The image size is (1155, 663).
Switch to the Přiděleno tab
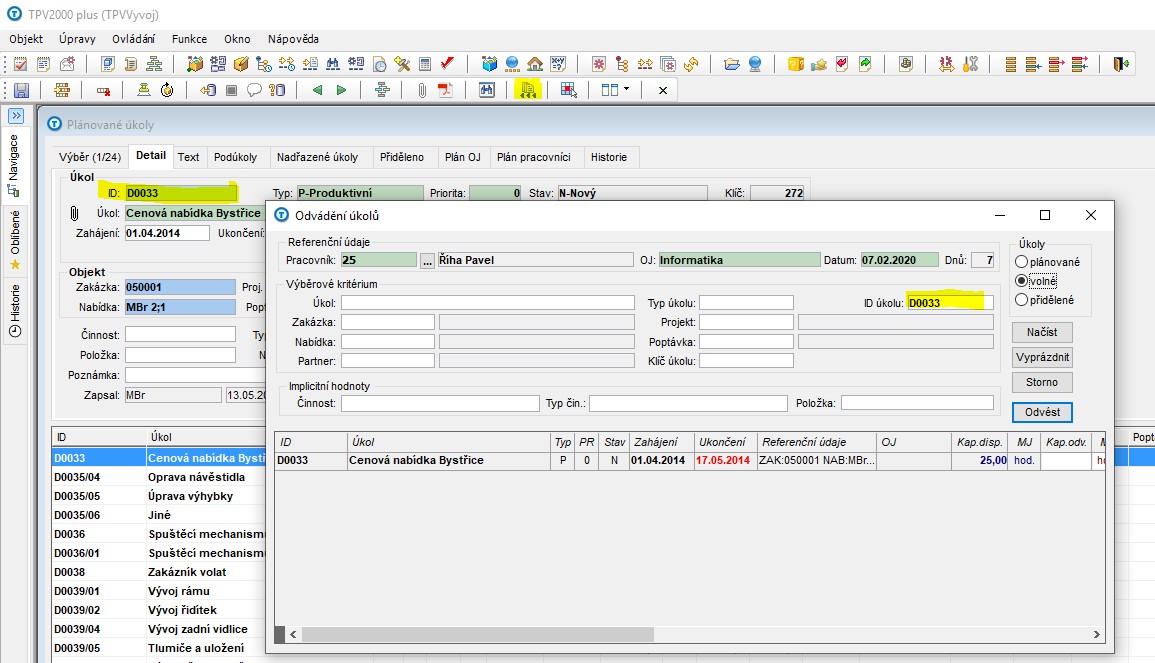(x=402, y=157)
